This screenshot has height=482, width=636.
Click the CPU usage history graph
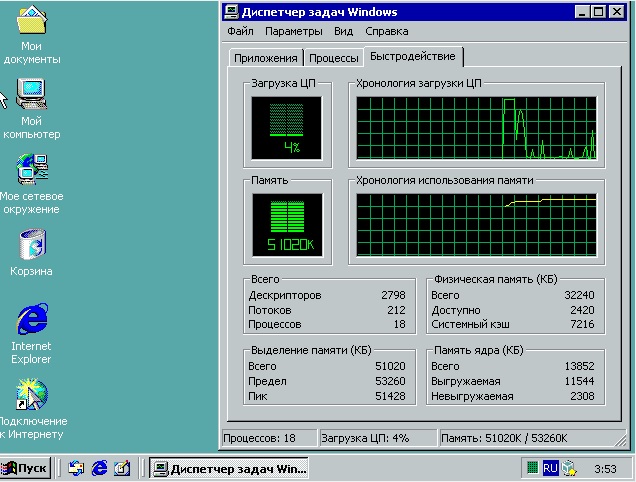[476, 129]
